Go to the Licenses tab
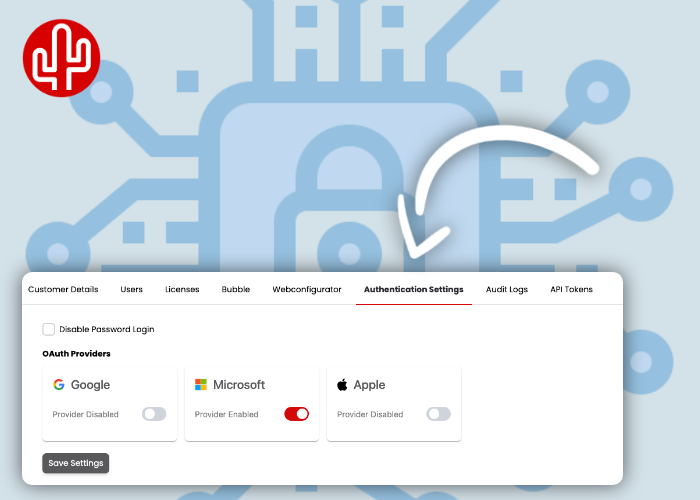 (182, 289)
